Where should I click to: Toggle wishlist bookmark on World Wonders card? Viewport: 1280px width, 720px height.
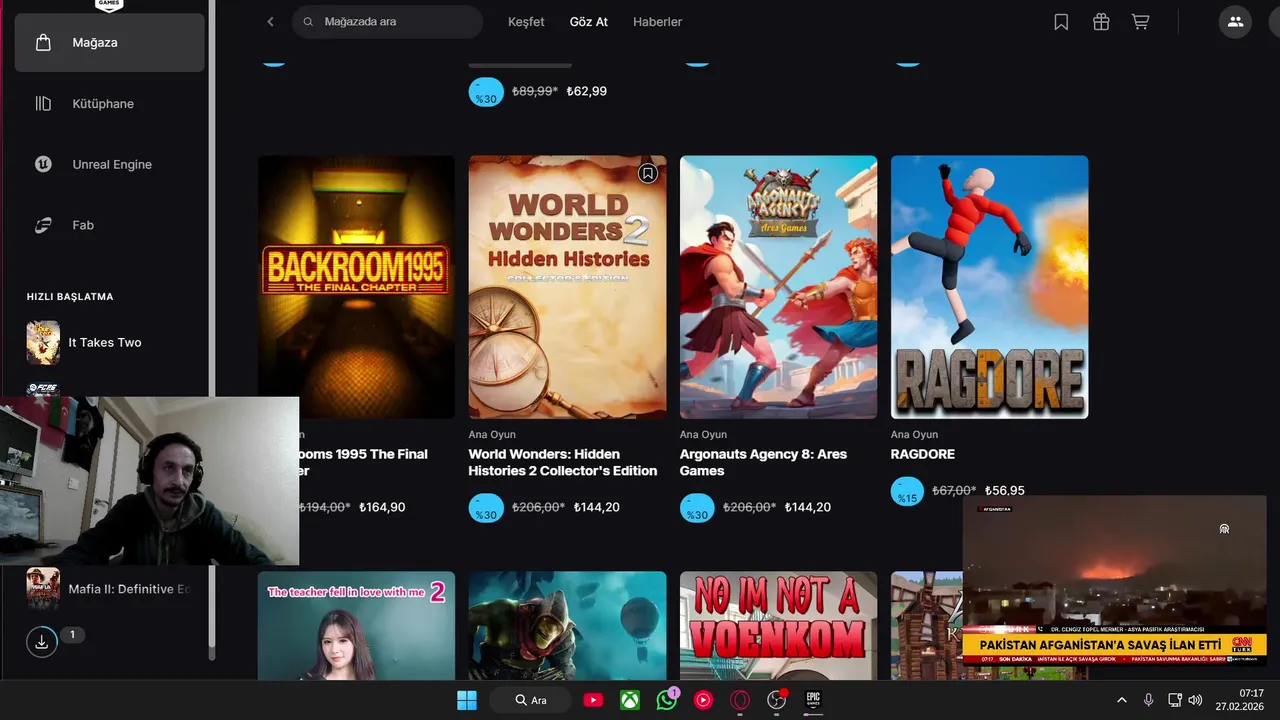(x=648, y=174)
